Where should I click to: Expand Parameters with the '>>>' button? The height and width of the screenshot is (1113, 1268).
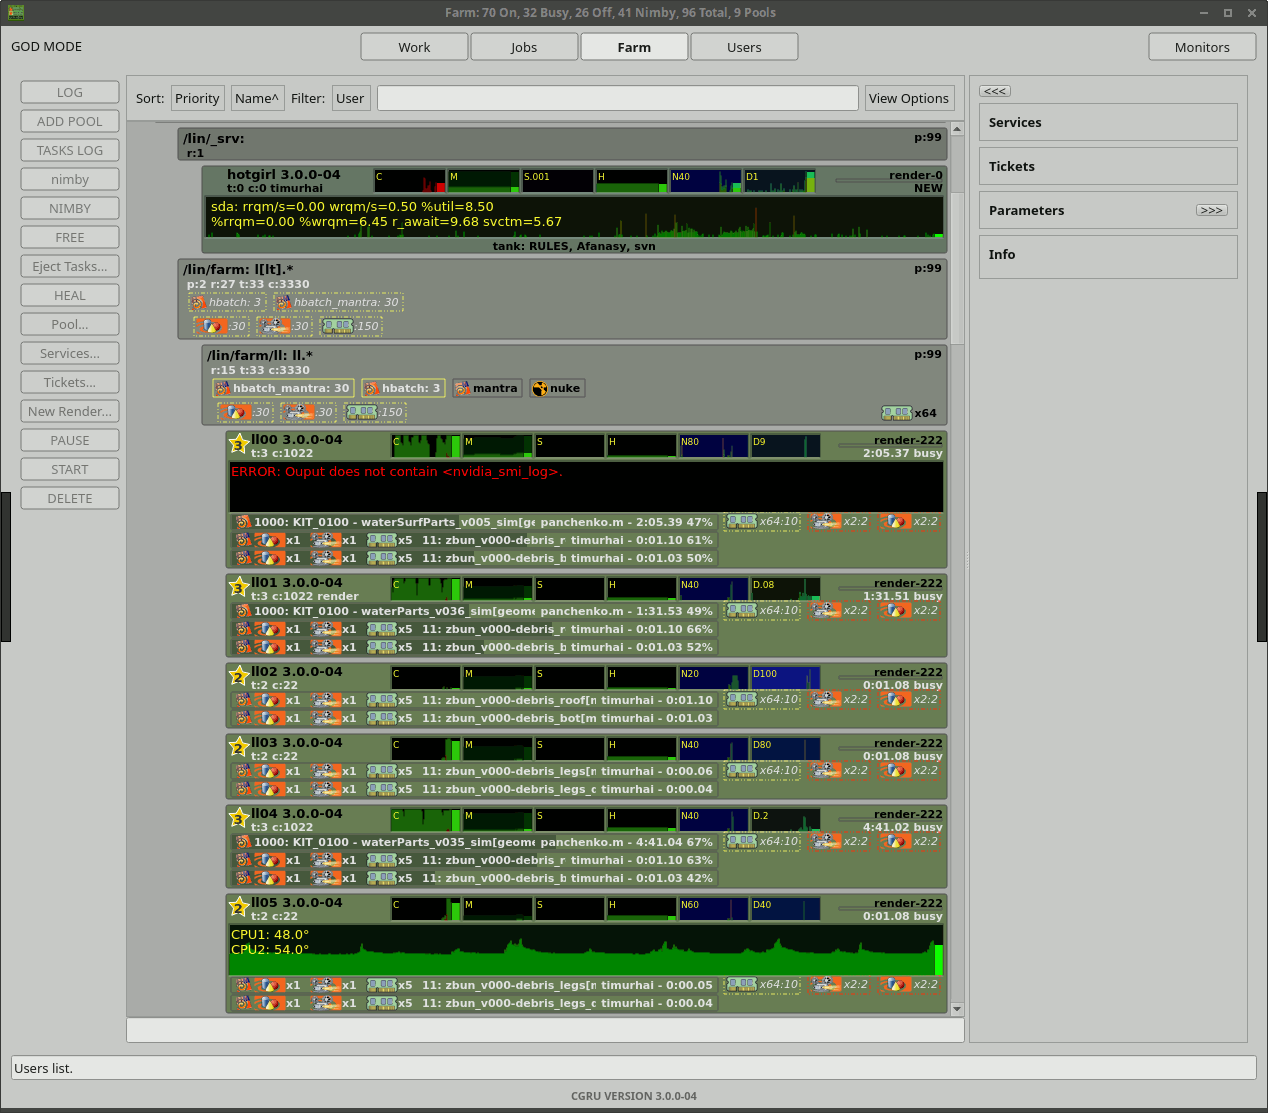point(1212,210)
